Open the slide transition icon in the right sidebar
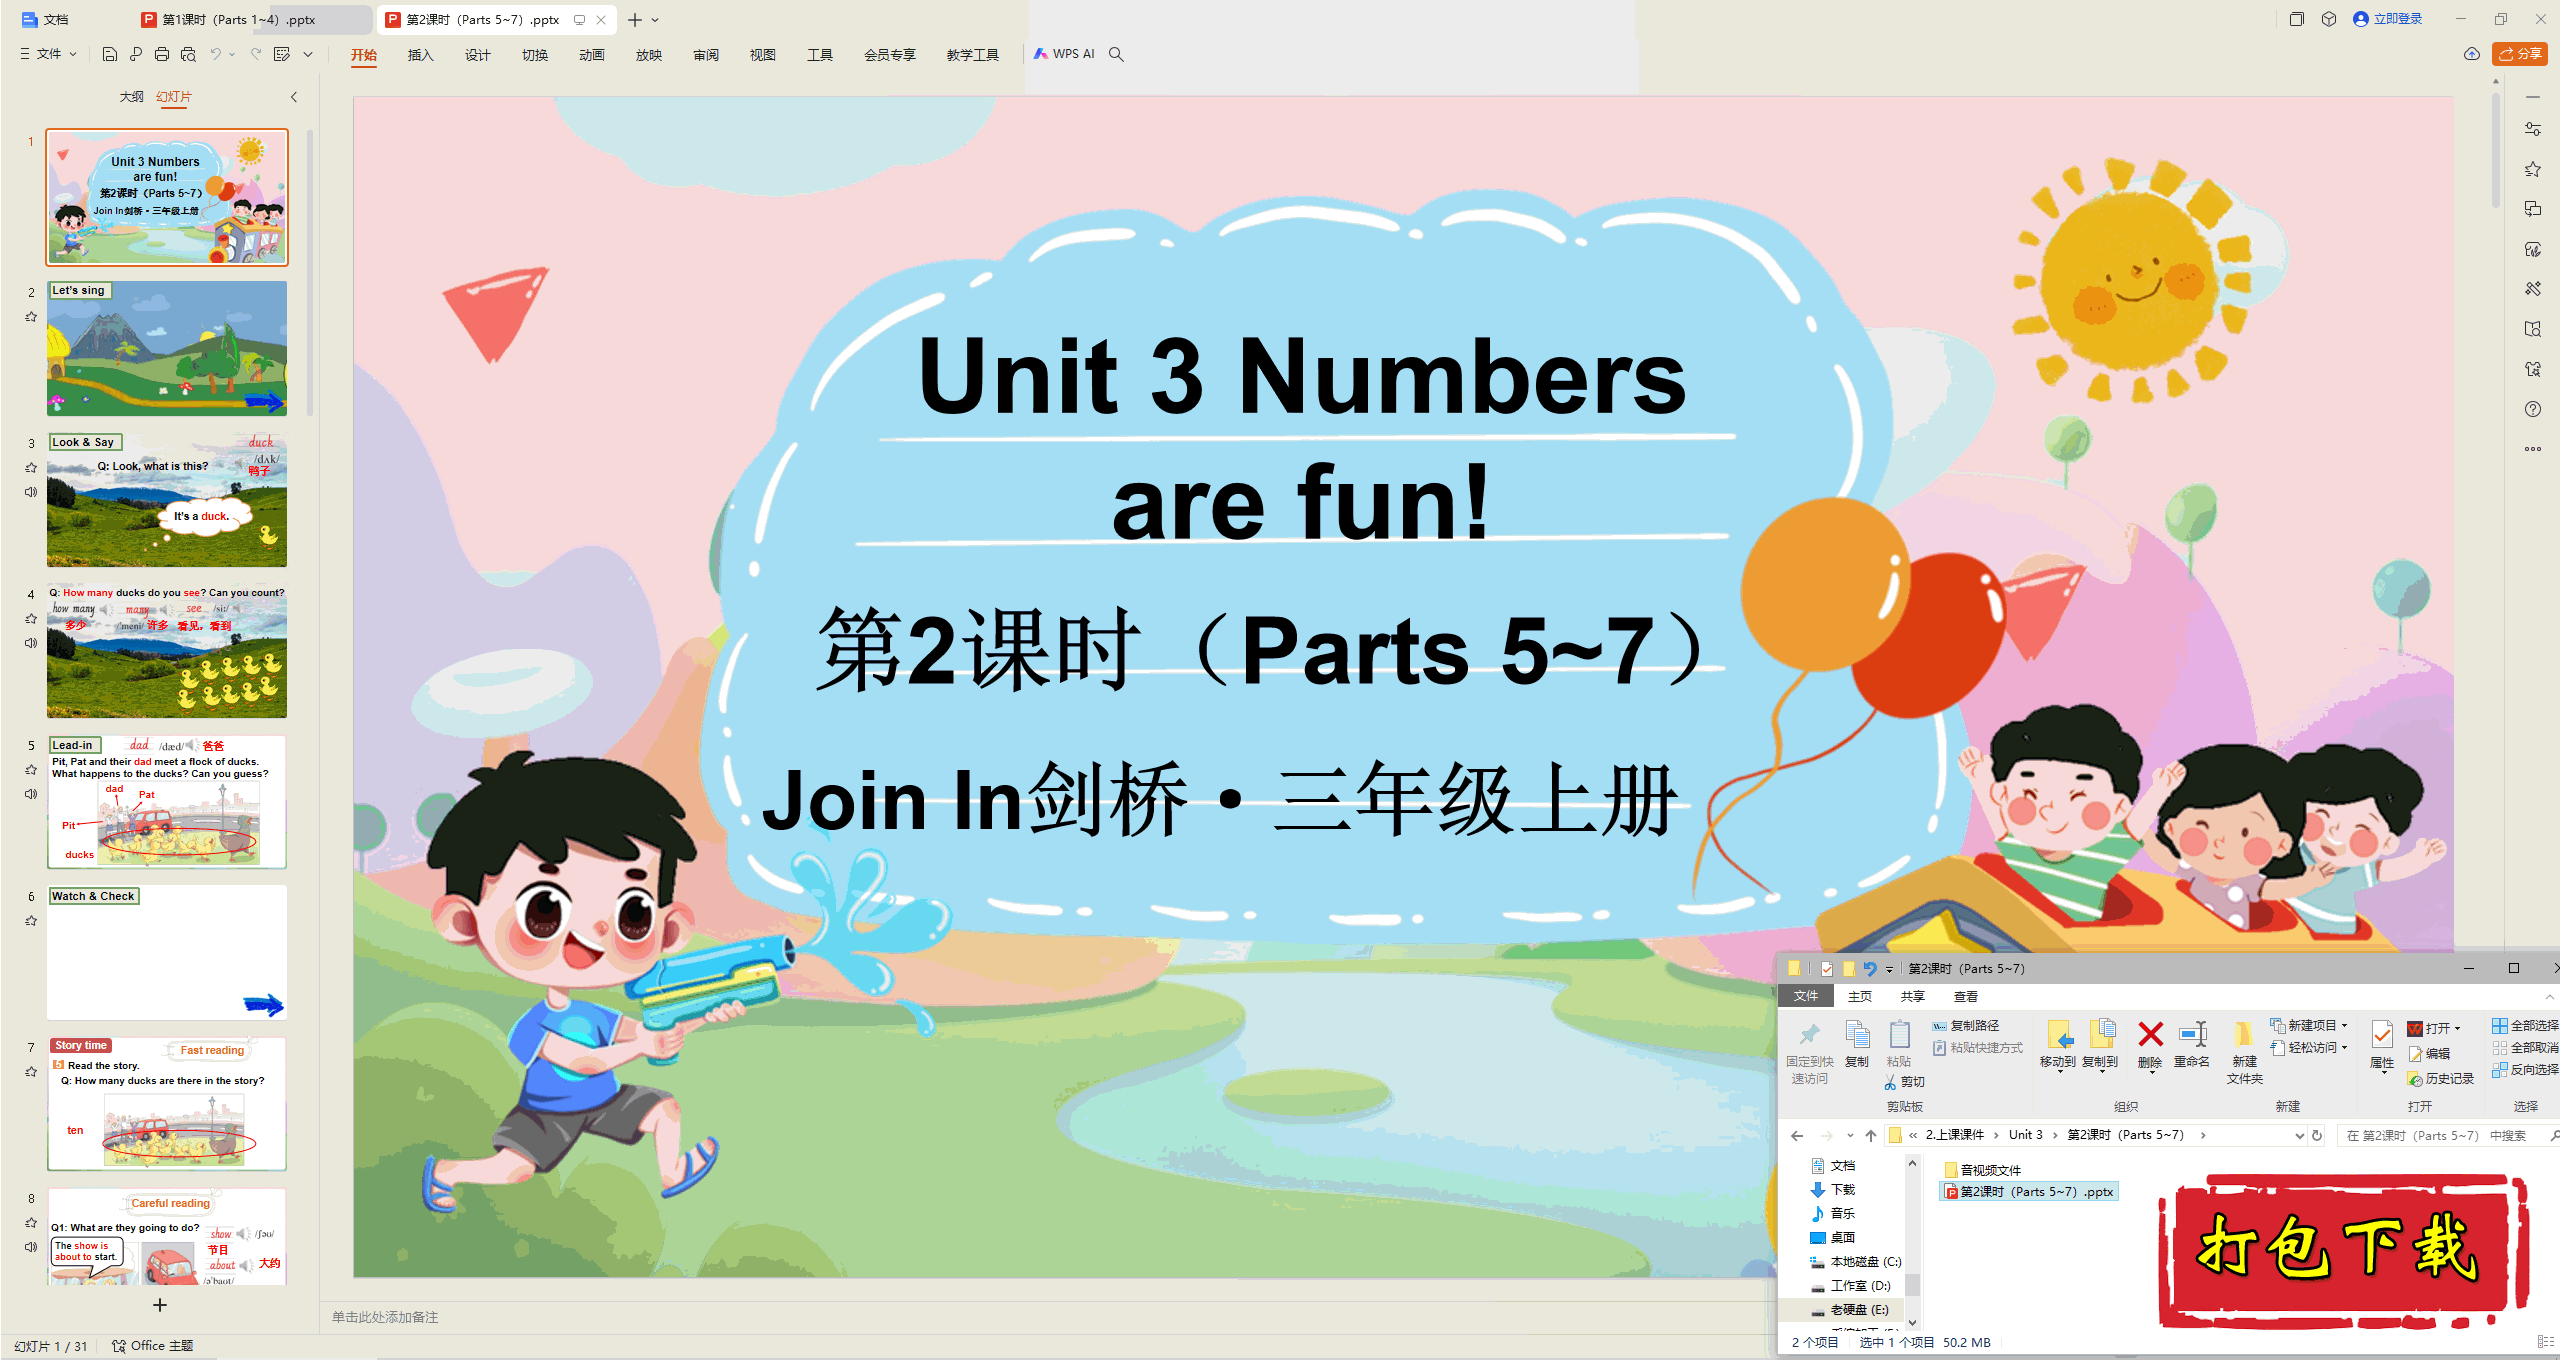2560x1360 pixels. pyautogui.click(x=2533, y=209)
